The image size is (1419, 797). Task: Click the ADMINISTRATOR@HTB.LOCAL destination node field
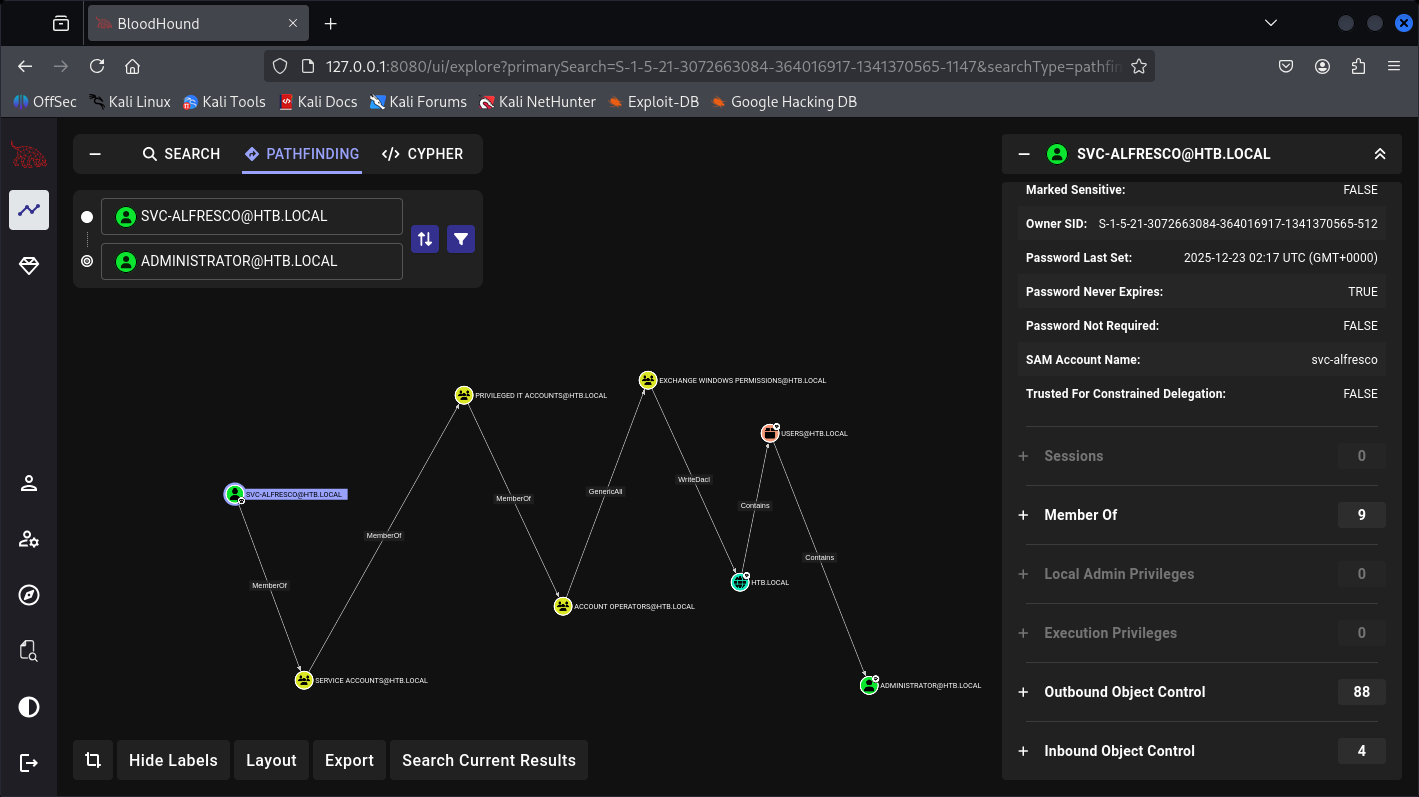(x=252, y=261)
